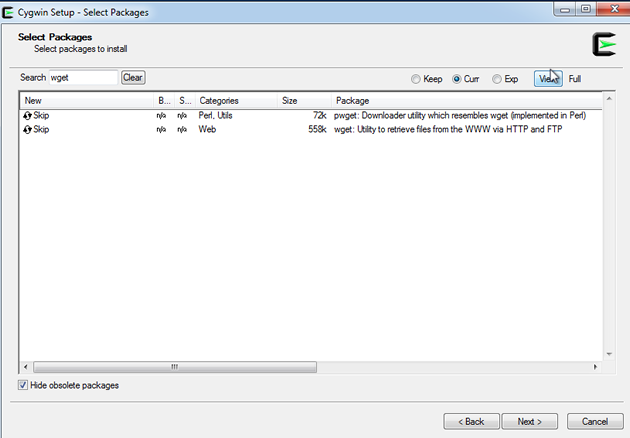Click the horizontal scrollbar right arrow
Image resolution: width=630 pixels, height=438 pixels.
[595, 367]
